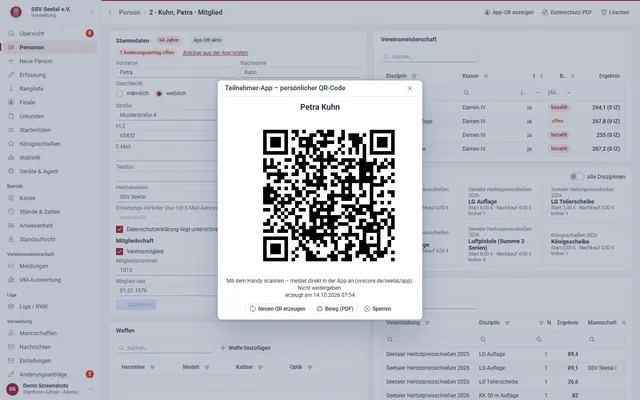Click App-QR anzeigen in header
Screen dimensions: 640x400
[509, 13]
